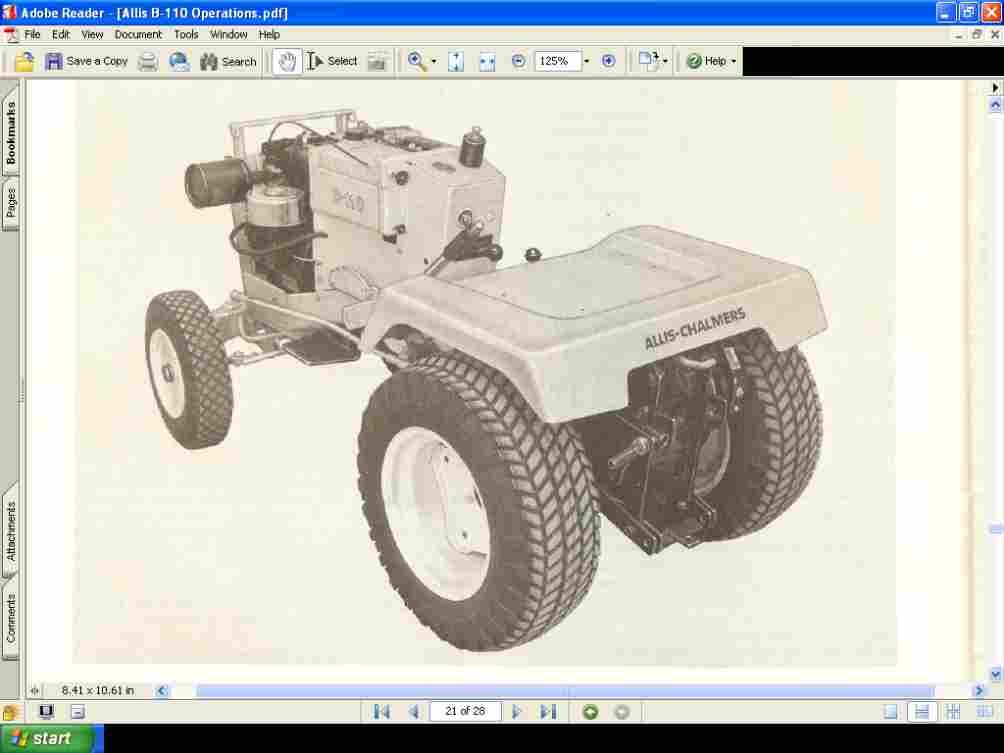Open a PDF with the Open file icon
Image resolution: width=1004 pixels, height=753 pixels.
click(x=22, y=61)
